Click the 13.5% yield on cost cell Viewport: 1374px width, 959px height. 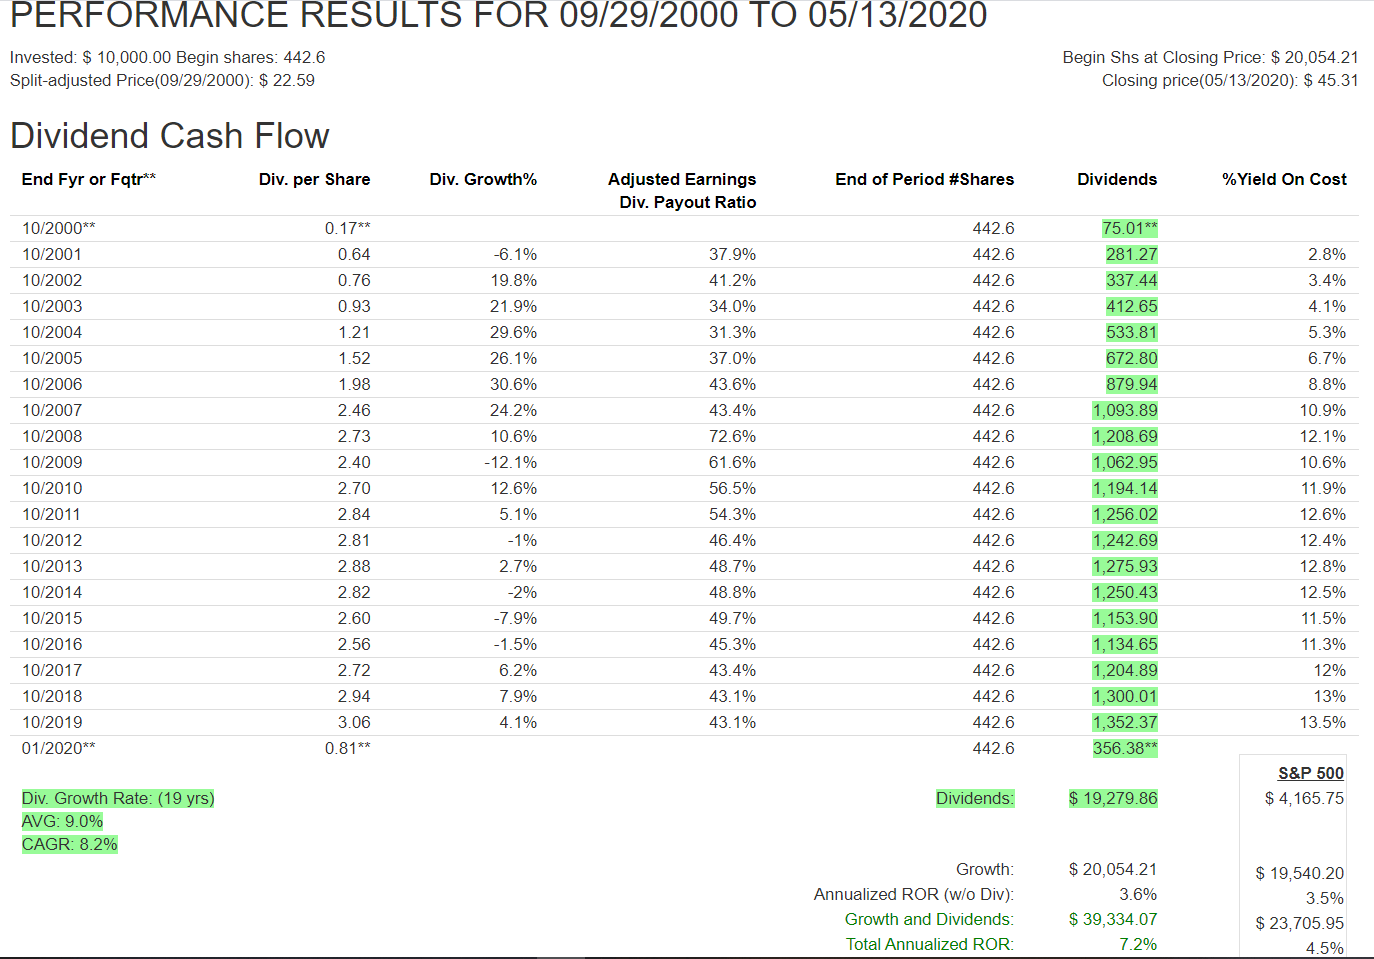pyautogui.click(x=1323, y=722)
